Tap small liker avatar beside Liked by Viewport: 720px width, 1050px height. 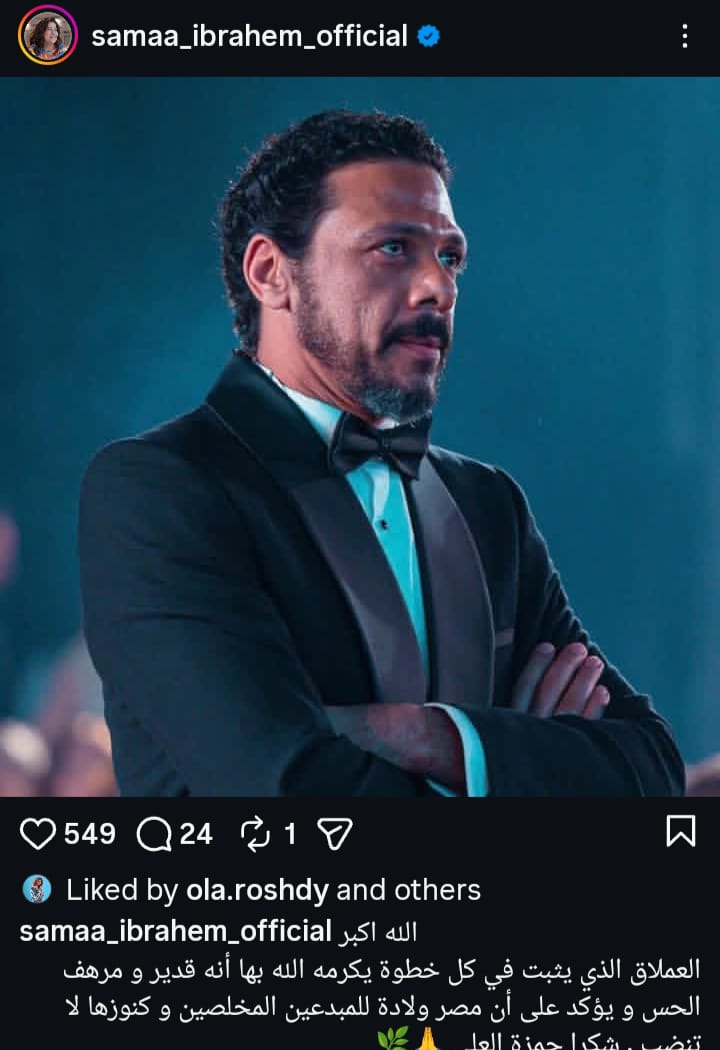37,889
